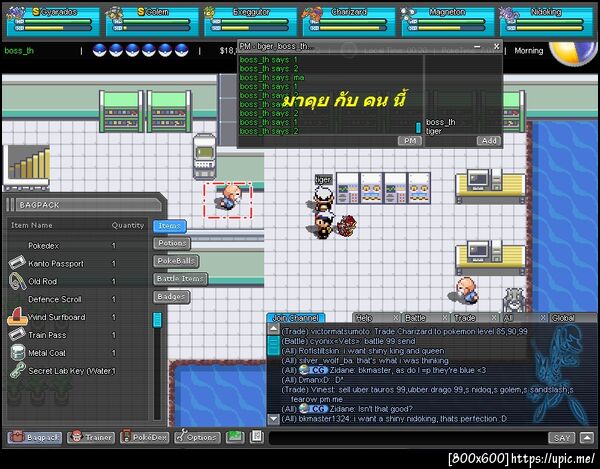Close the Battle chat tab
600x469 pixels.
[445, 318]
